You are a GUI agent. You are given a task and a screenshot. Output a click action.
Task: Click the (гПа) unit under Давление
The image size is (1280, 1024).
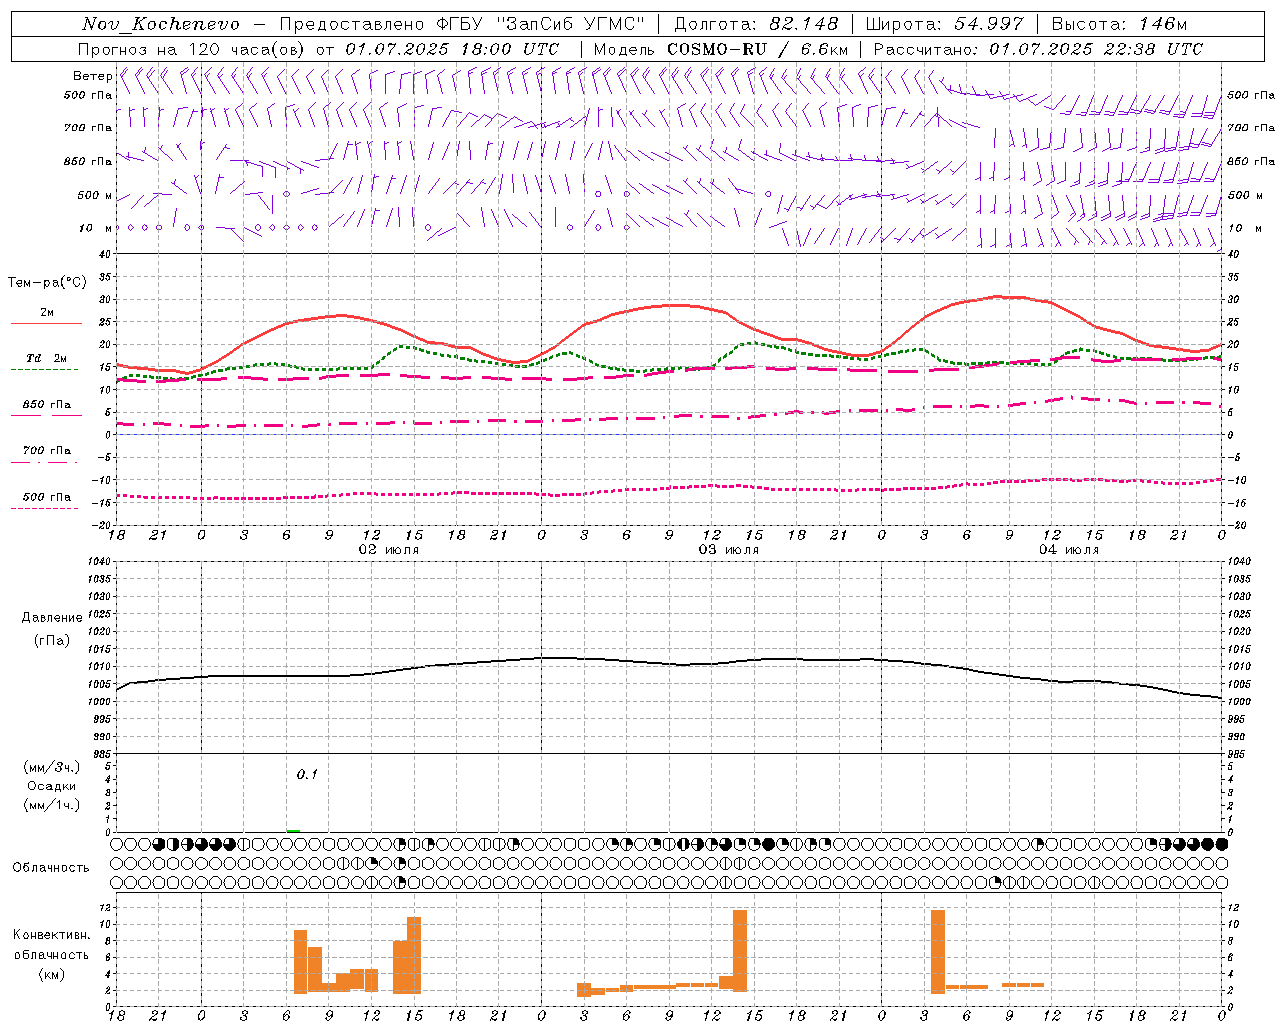click(51, 640)
